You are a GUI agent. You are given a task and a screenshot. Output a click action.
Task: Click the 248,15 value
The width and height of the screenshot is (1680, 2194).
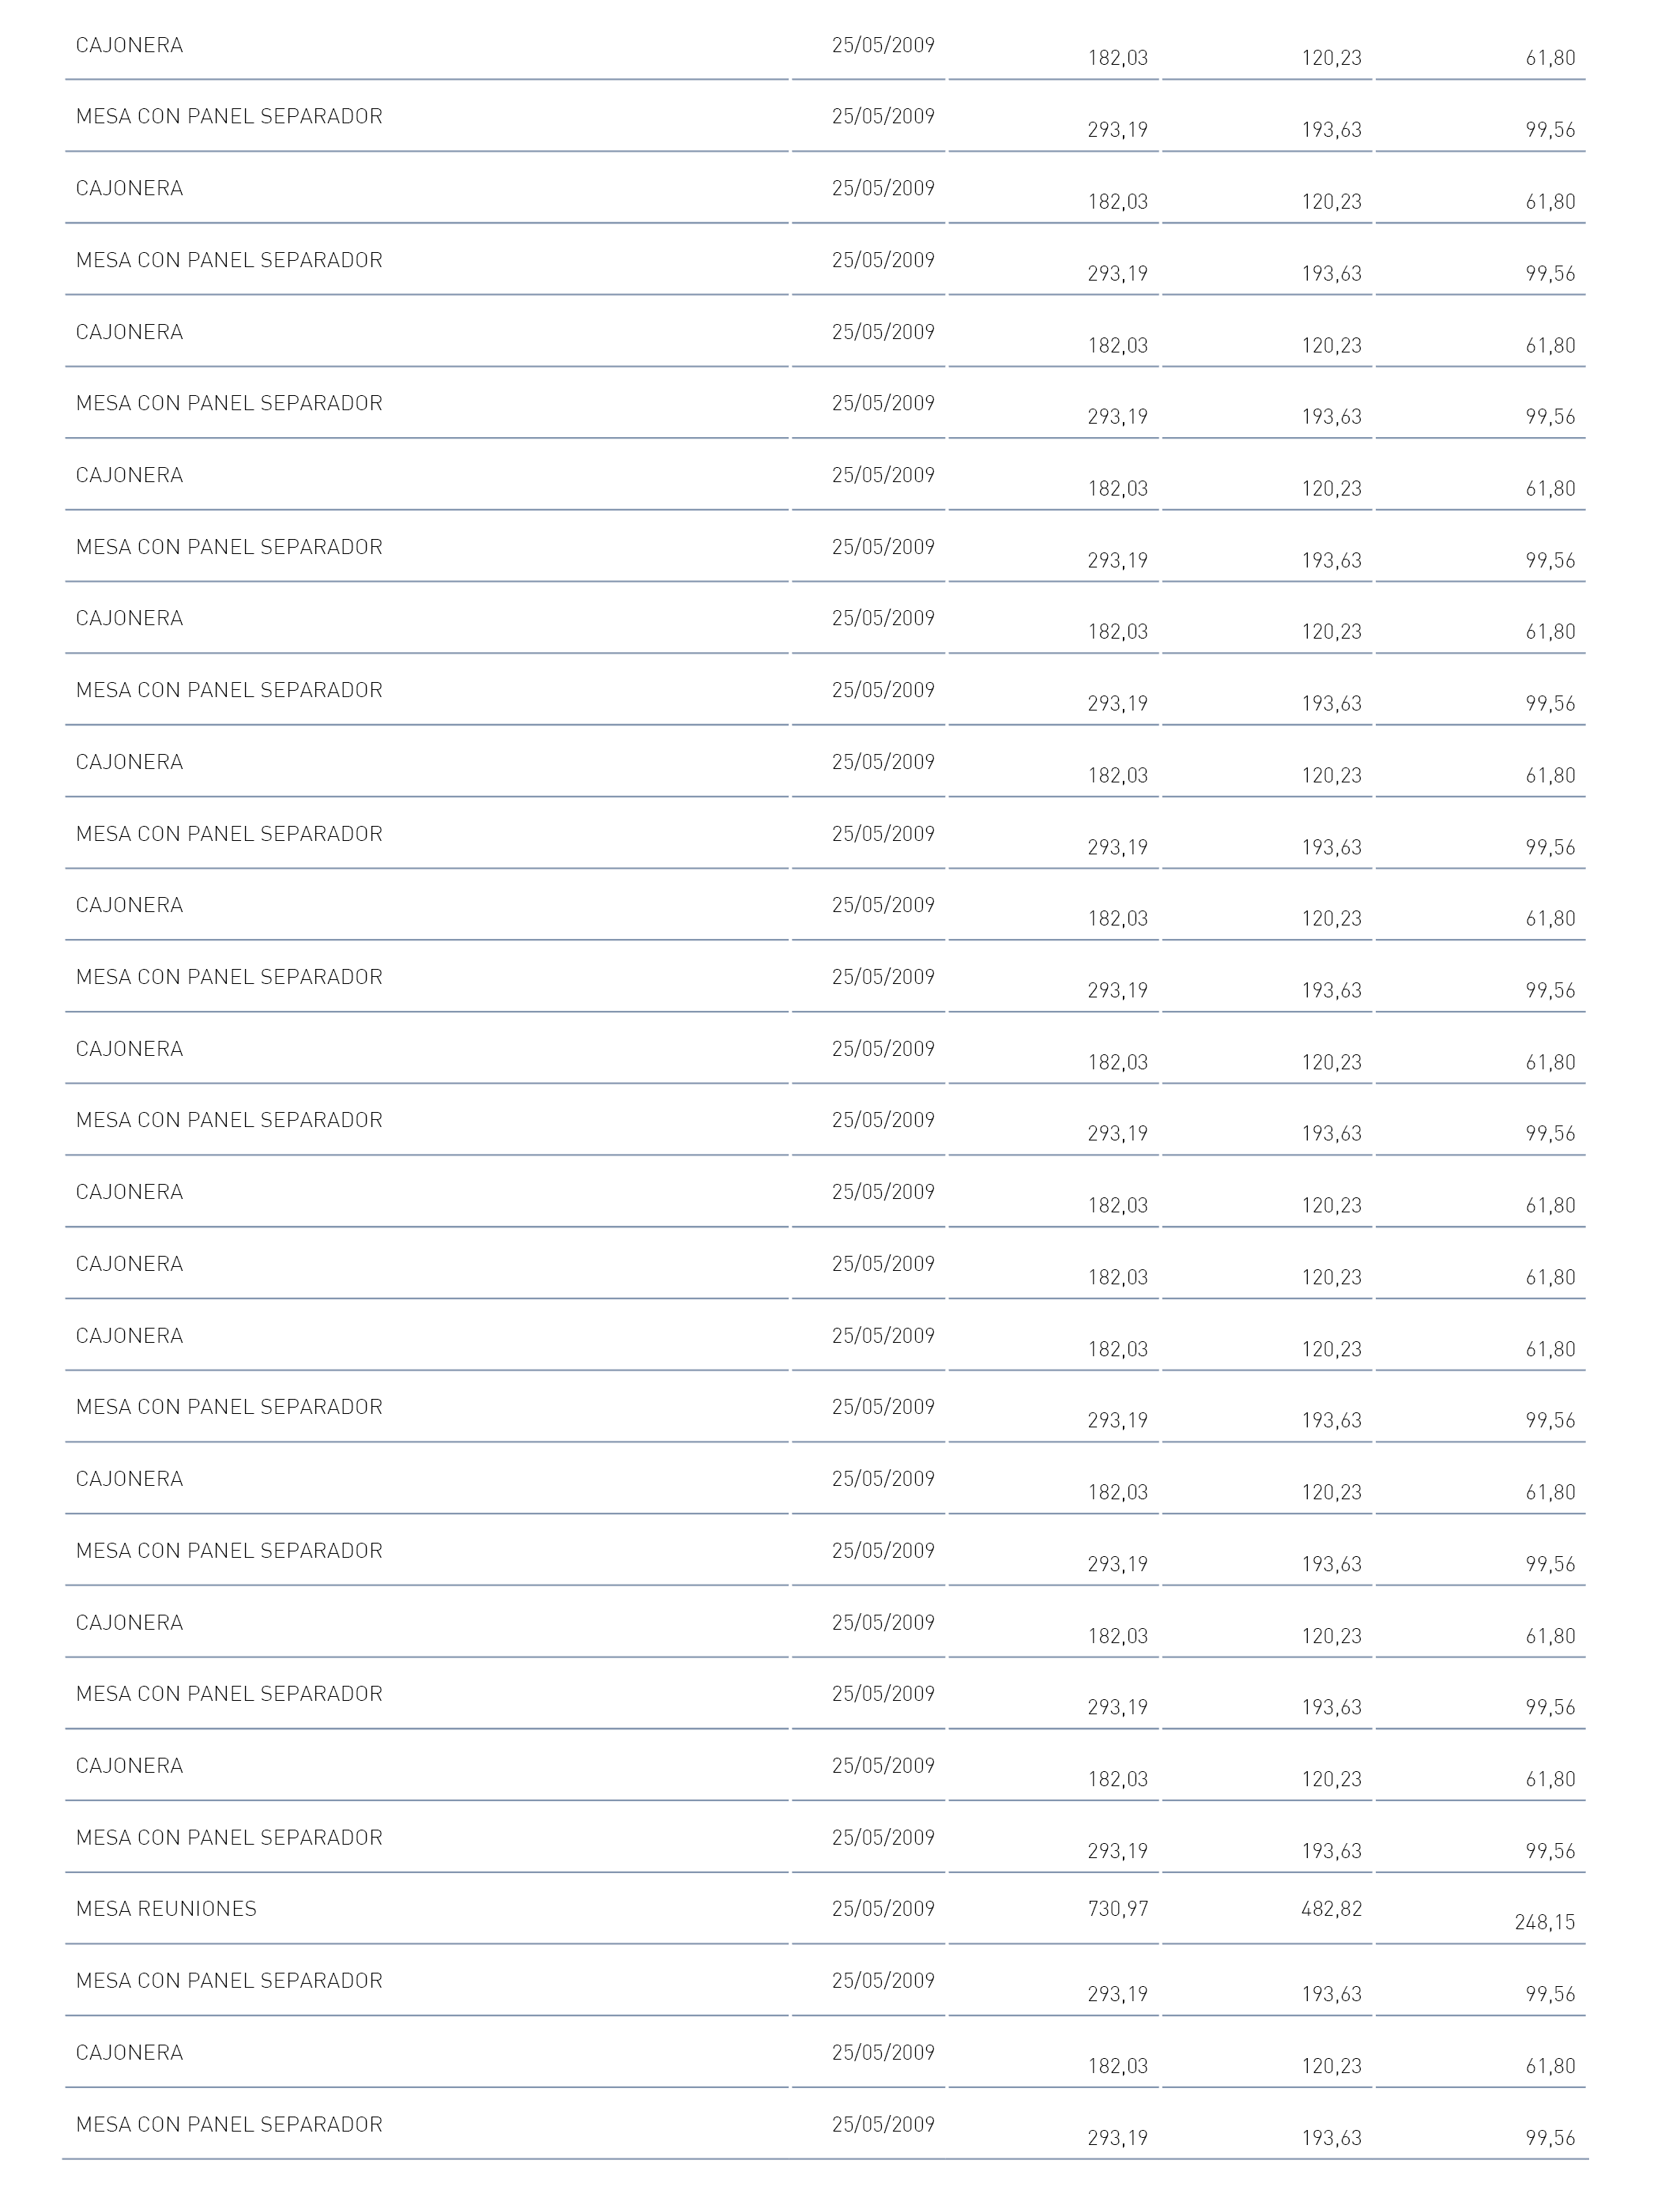1545,1921
